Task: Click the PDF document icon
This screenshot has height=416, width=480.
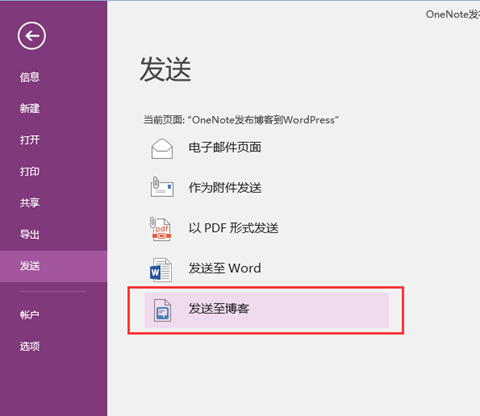Action: click(x=161, y=229)
